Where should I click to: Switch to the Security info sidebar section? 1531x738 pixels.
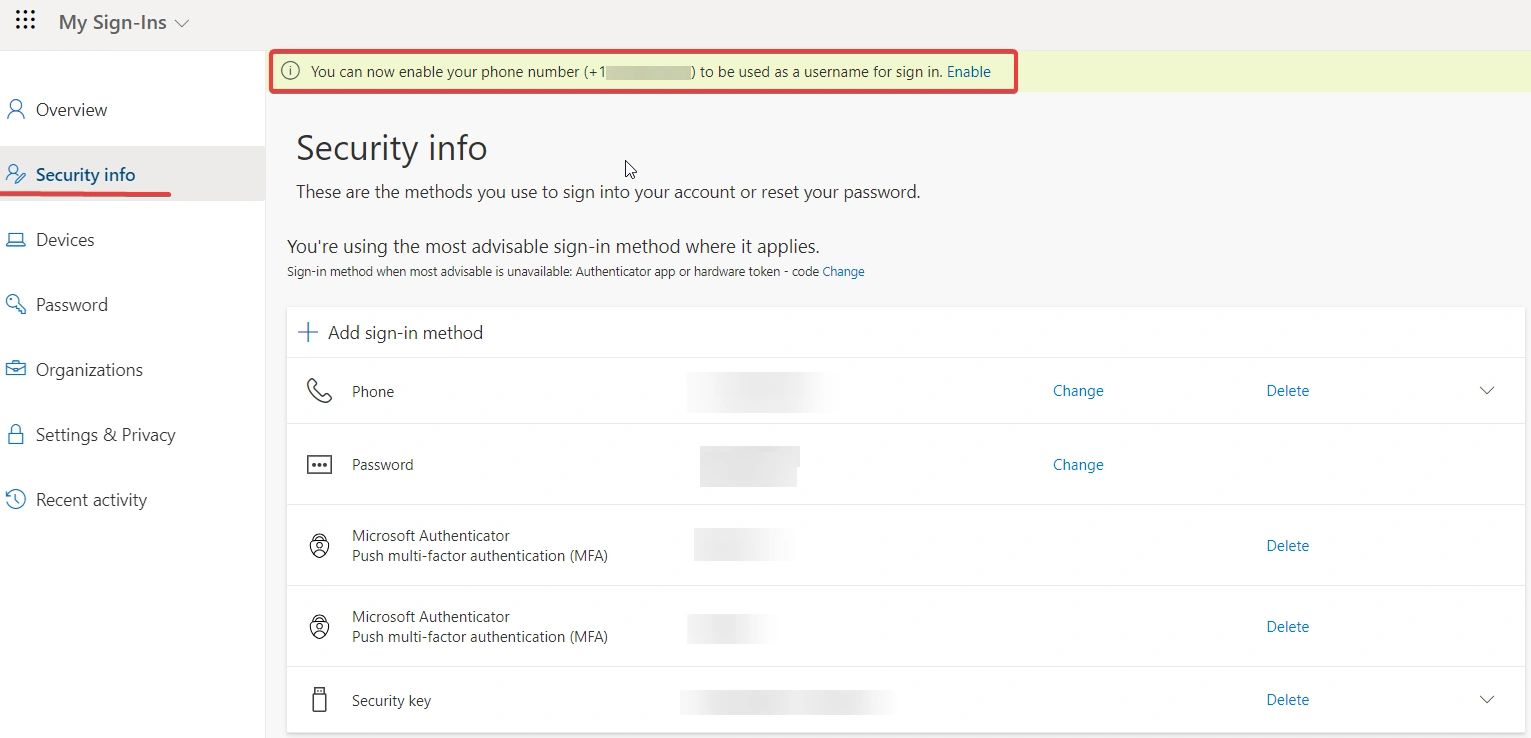click(x=85, y=173)
